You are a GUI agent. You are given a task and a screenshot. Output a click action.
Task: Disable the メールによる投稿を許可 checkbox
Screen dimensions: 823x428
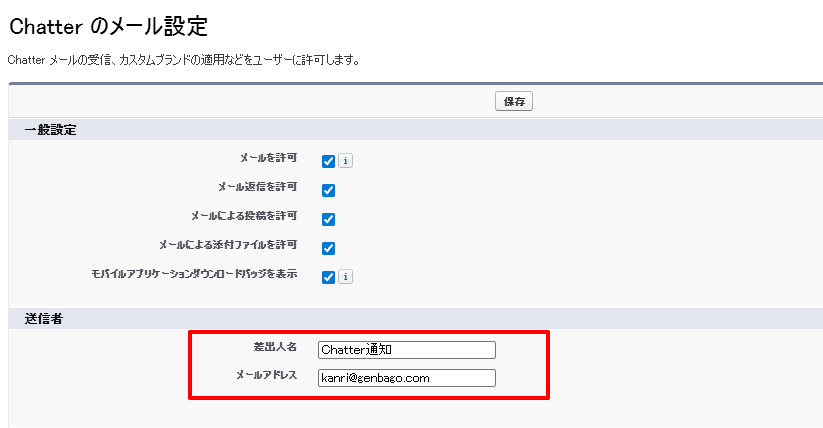click(328, 219)
